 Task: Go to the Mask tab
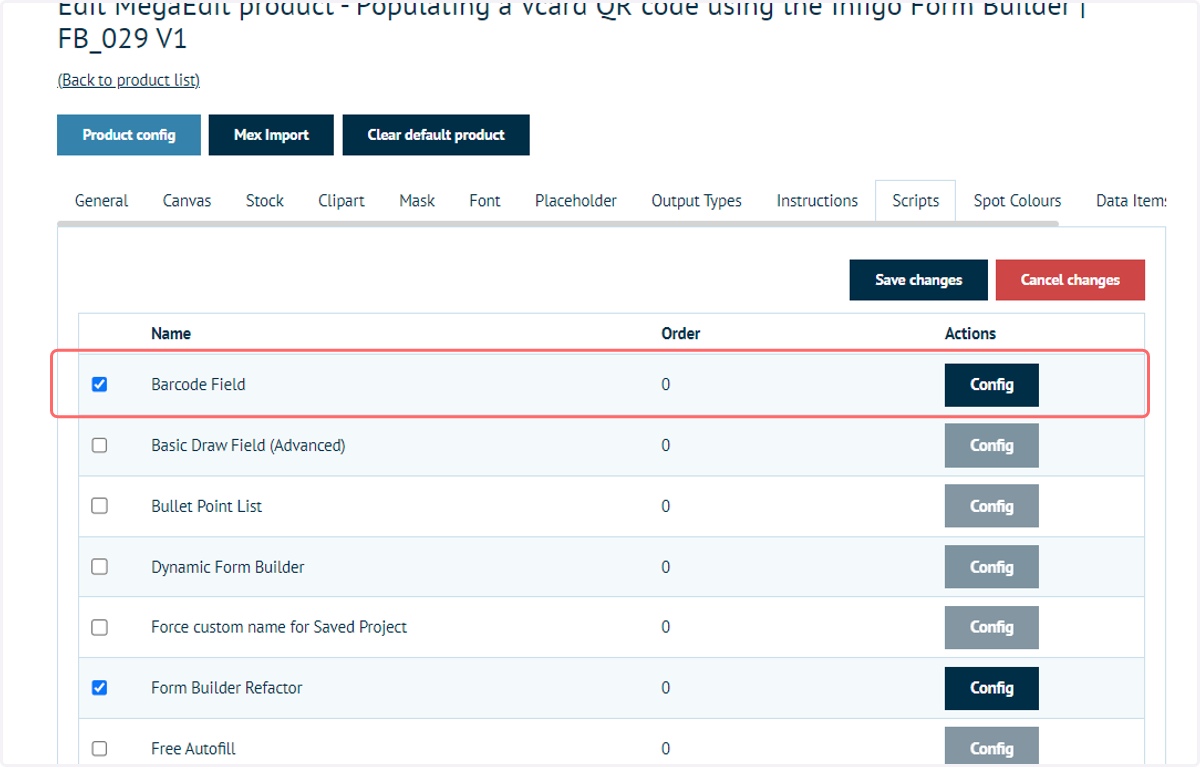tap(417, 201)
